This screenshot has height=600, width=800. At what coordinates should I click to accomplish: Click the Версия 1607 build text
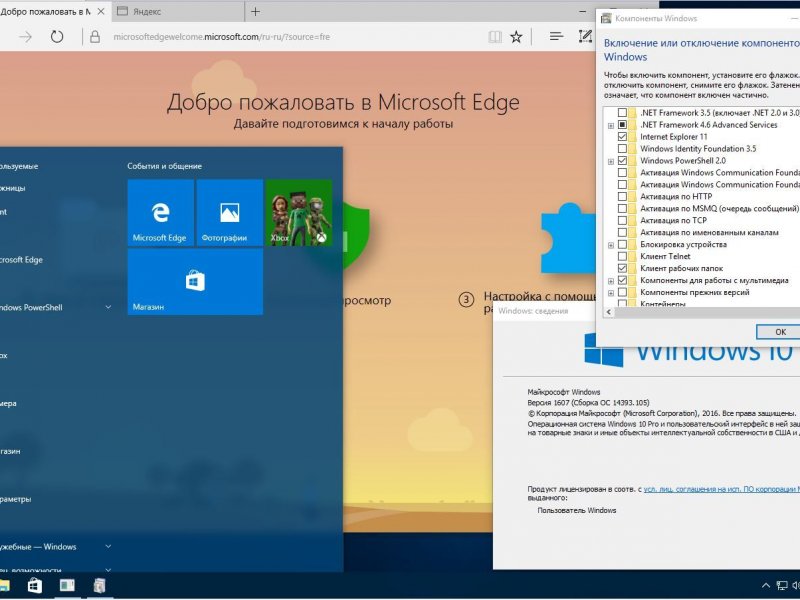click(x=588, y=403)
